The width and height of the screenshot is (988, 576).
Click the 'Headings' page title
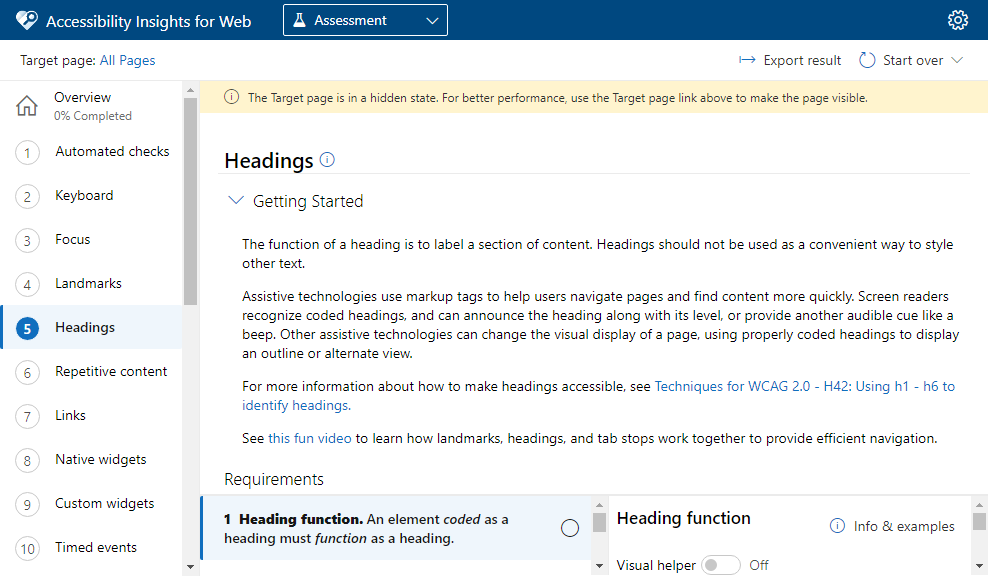pos(269,161)
